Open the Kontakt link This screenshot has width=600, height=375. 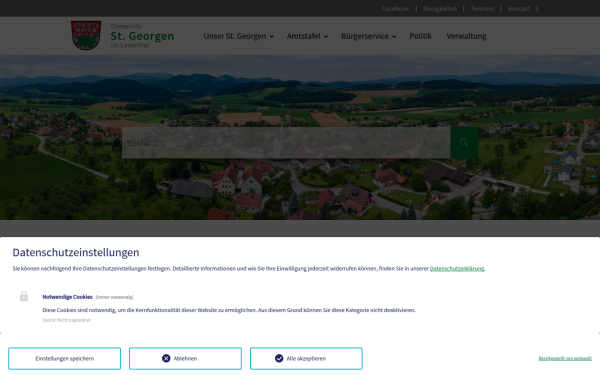[518, 8]
